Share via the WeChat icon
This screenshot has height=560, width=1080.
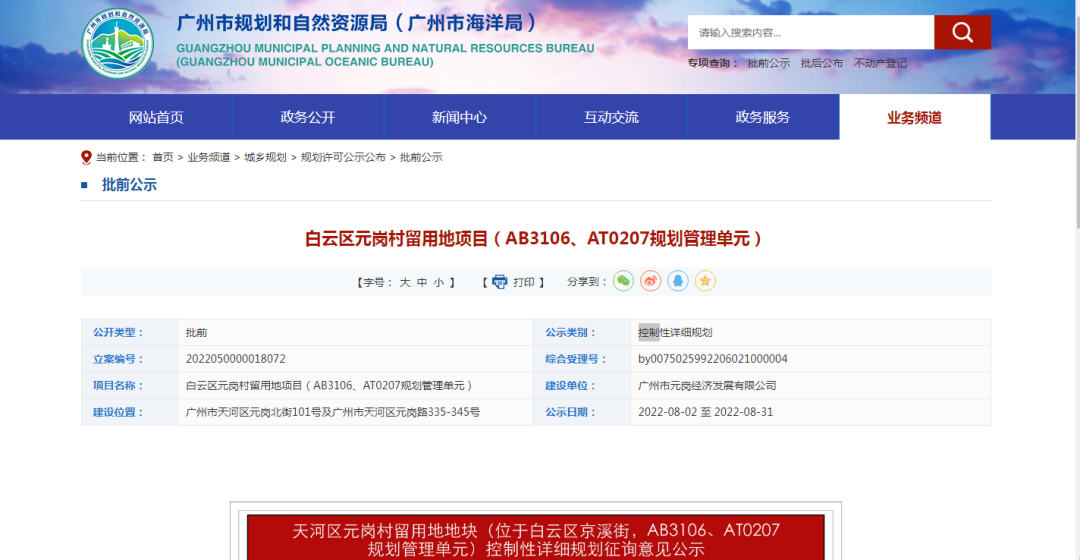623,281
